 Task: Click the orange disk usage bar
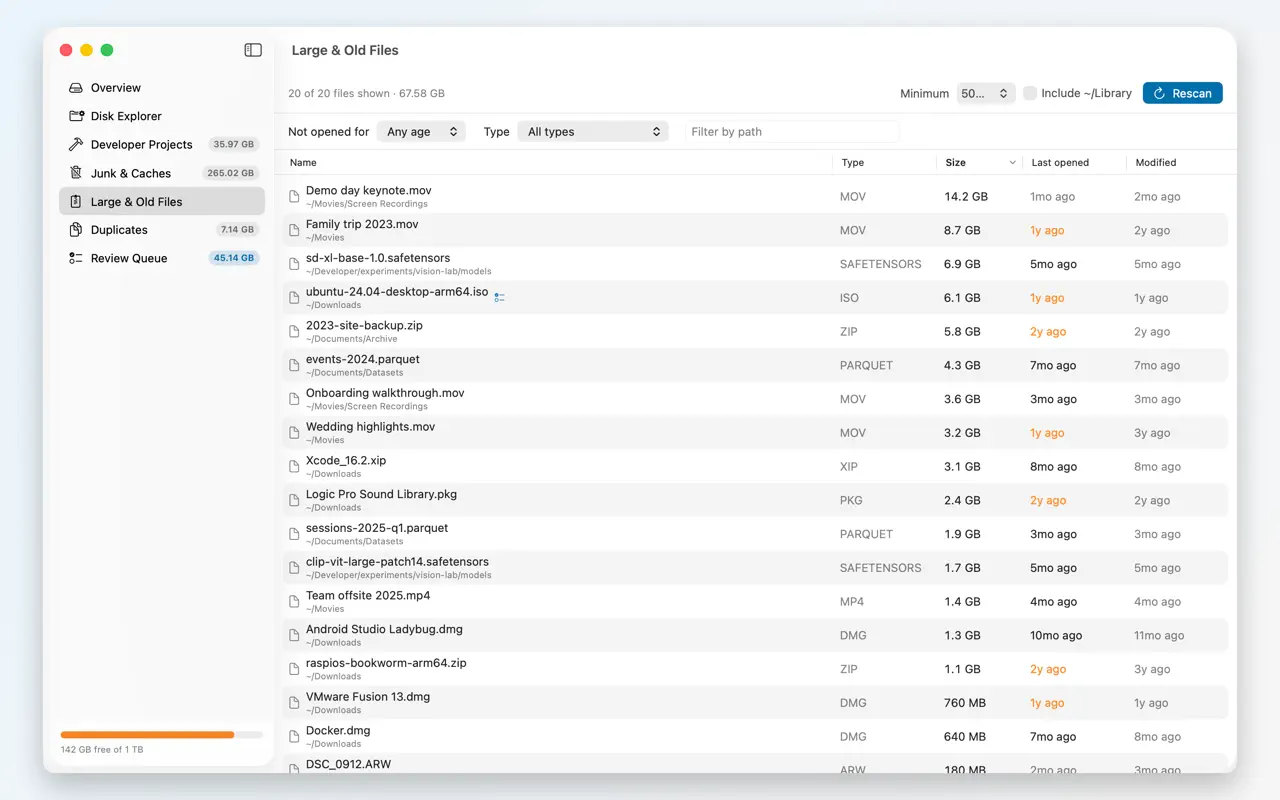147,735
